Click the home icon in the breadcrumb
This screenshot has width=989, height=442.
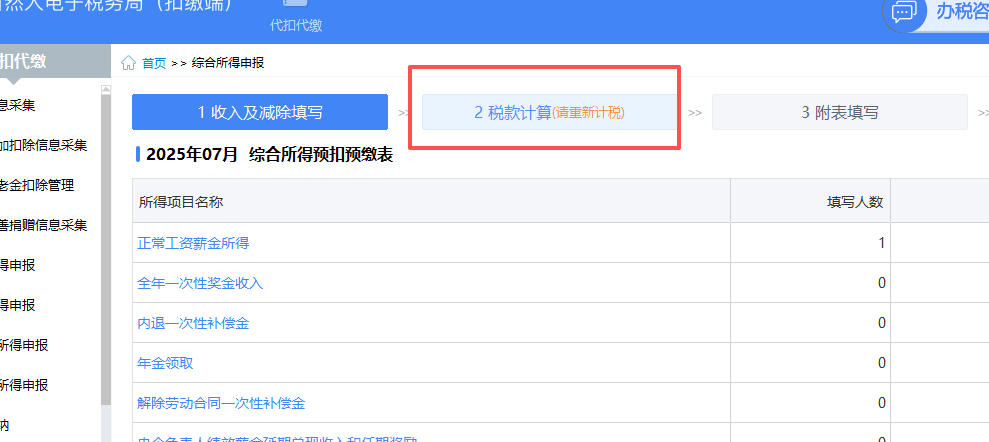[129, 63]
